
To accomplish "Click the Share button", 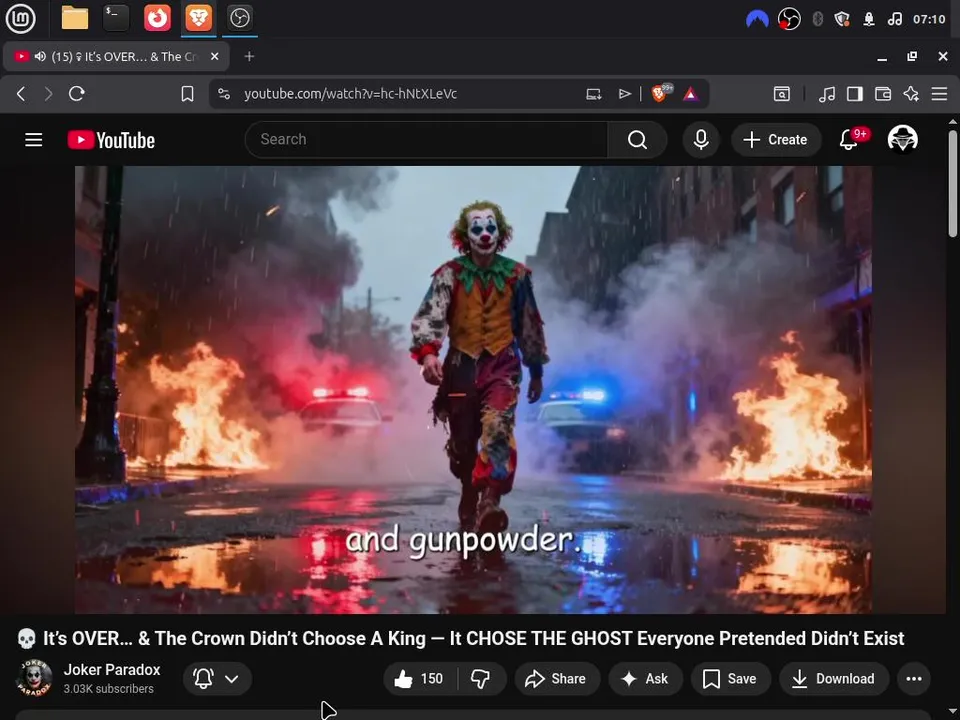I will click(x=557, y=678).
